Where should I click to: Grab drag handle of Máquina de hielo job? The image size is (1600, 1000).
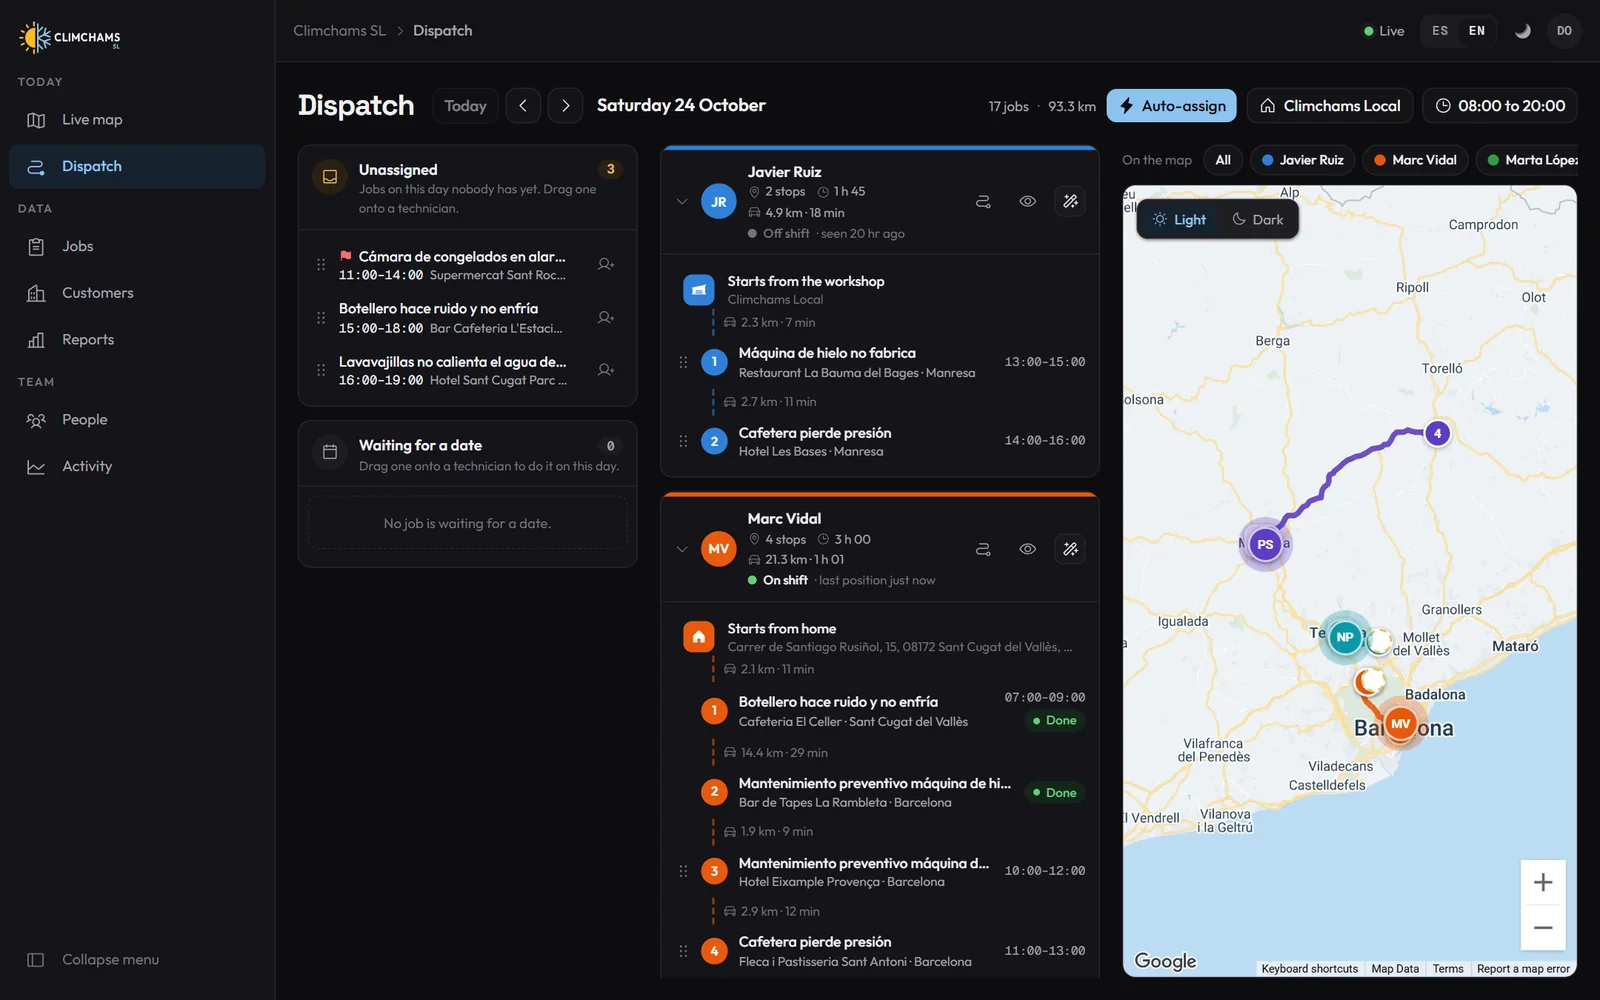coord(683,362)
